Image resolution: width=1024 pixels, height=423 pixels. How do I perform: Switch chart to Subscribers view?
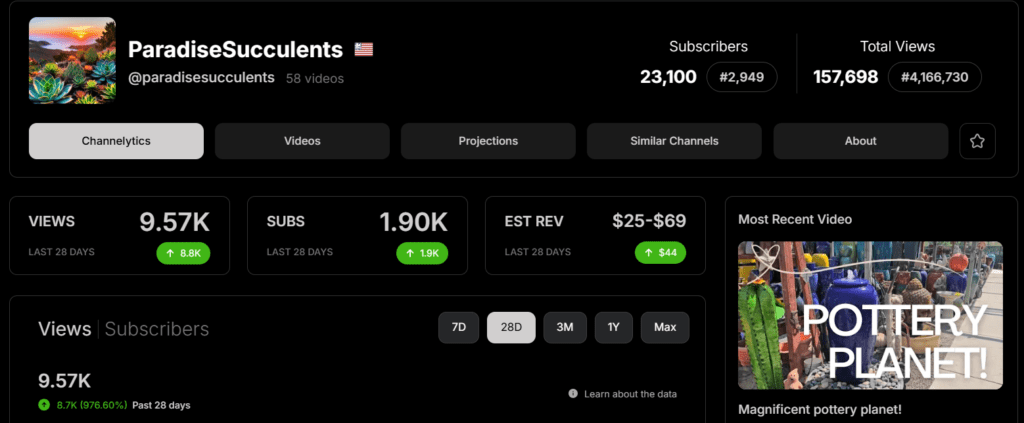[x=157, y=329]
